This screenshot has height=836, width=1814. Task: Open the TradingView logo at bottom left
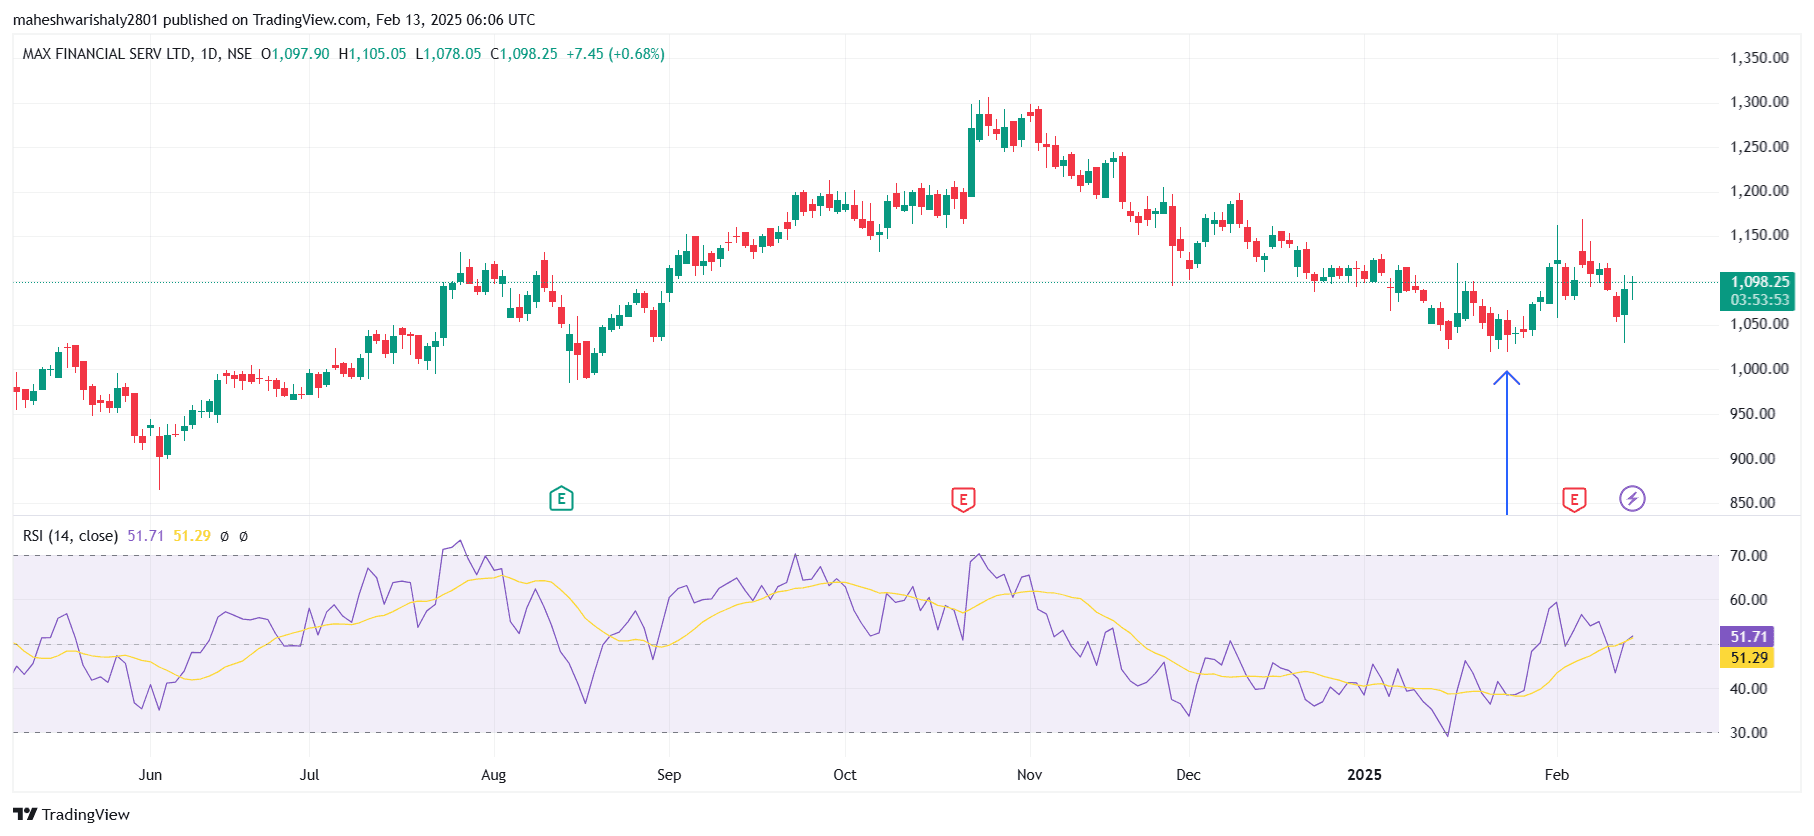(x=71, y=814)
